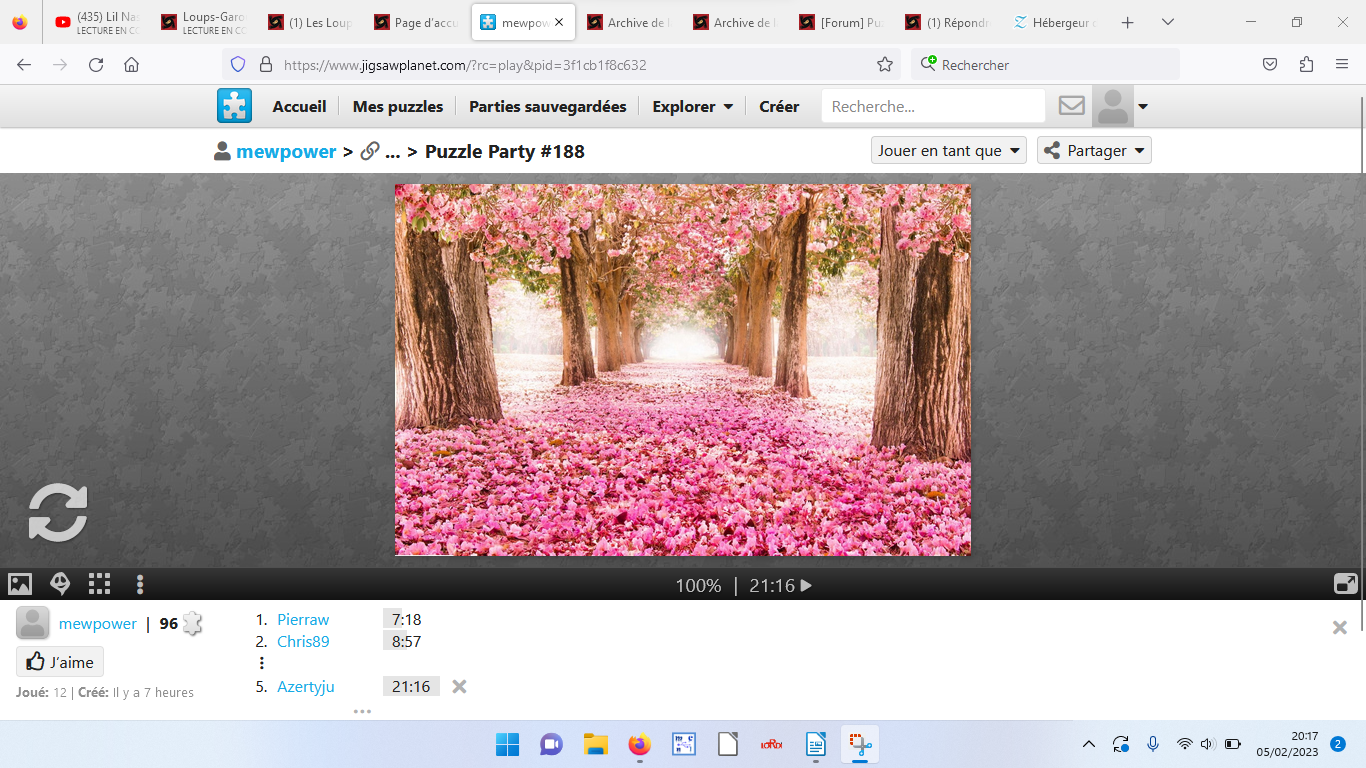Restart the puzzle with the large refresh arrows

click(58, 513)
